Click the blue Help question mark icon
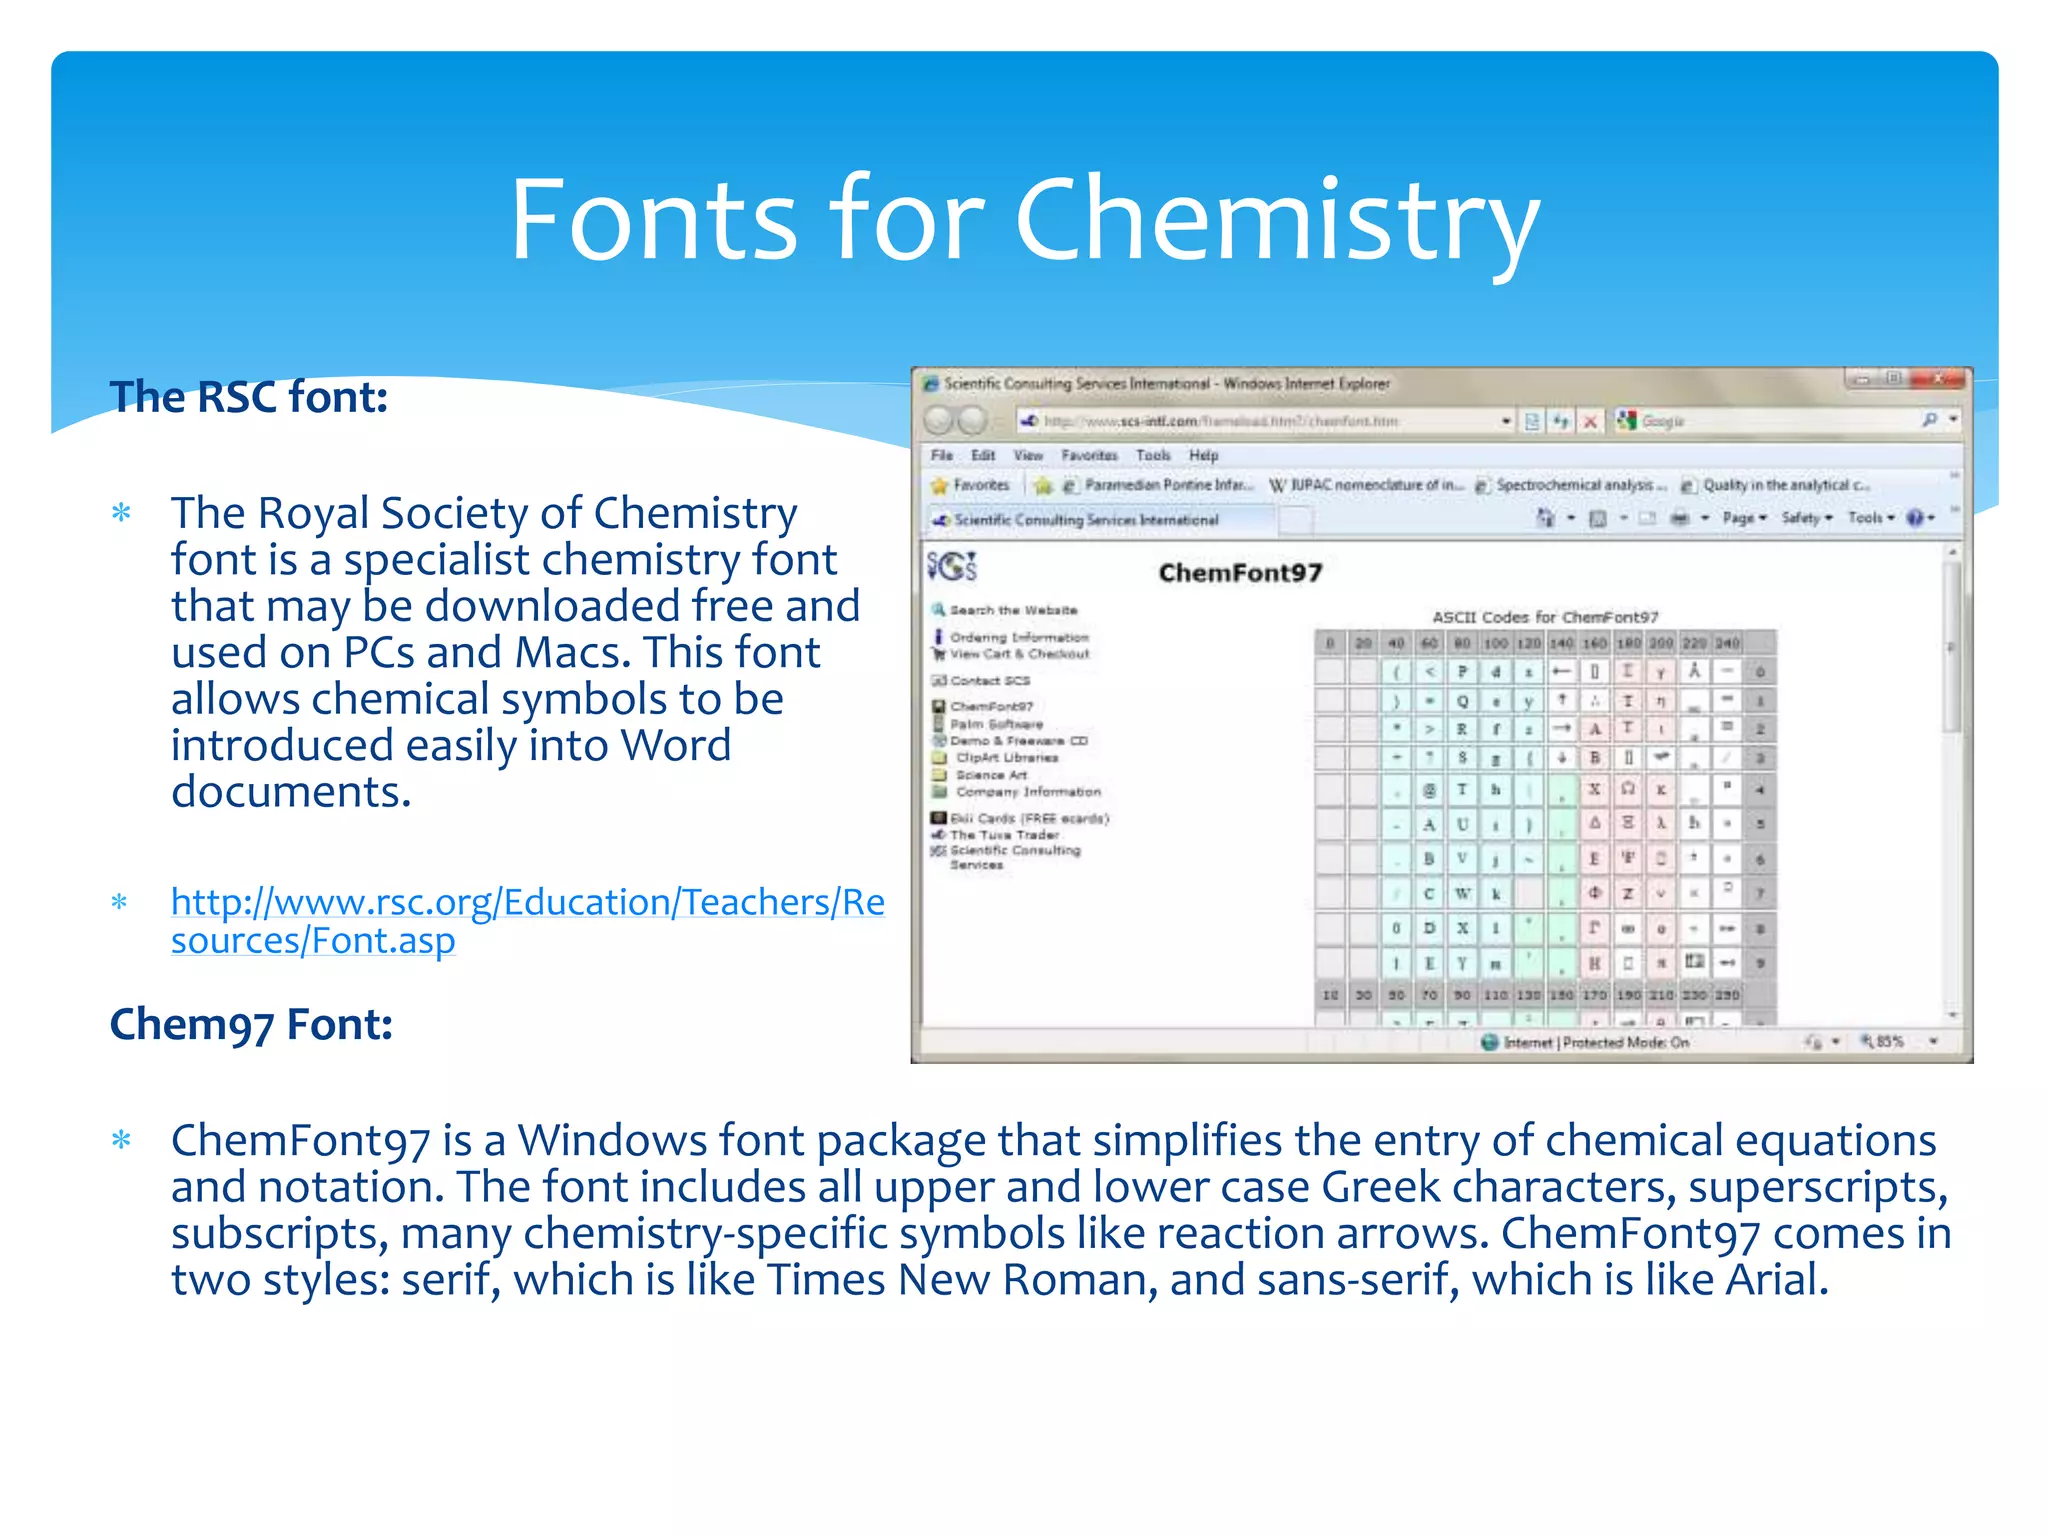This screenshot has height=1536, width=2048. [x=1914, y=518]
